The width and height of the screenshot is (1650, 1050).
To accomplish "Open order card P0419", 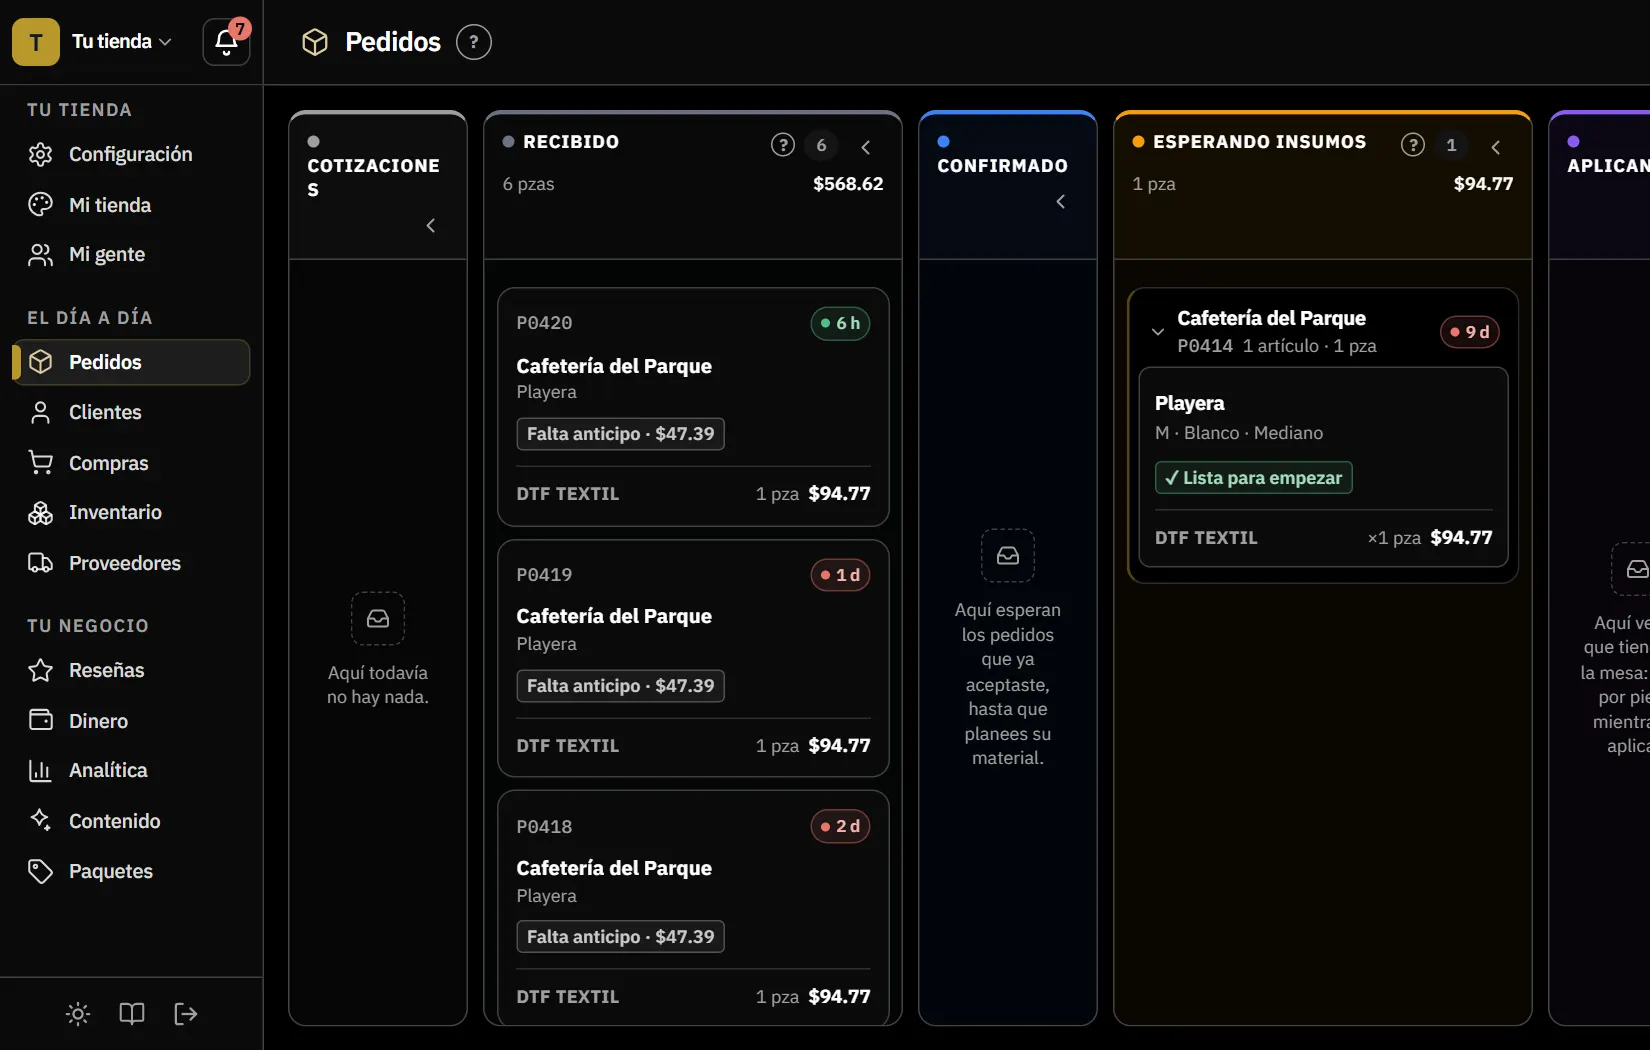I will click(693, 659).
